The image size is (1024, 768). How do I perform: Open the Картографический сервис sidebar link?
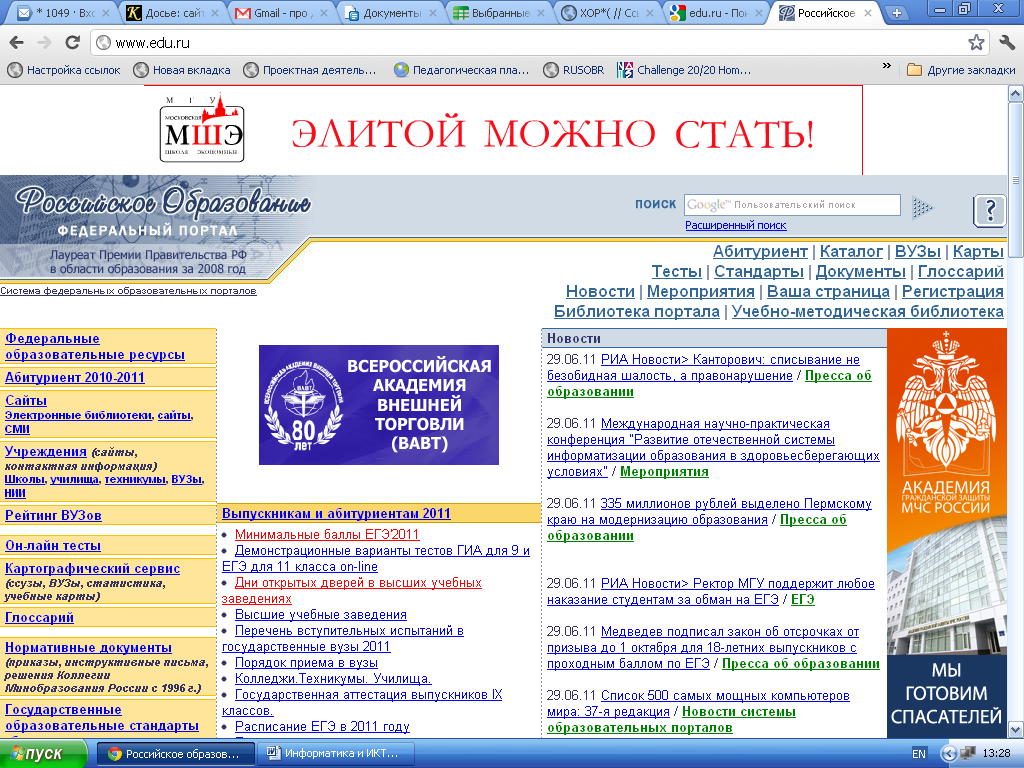click(92, 568)
